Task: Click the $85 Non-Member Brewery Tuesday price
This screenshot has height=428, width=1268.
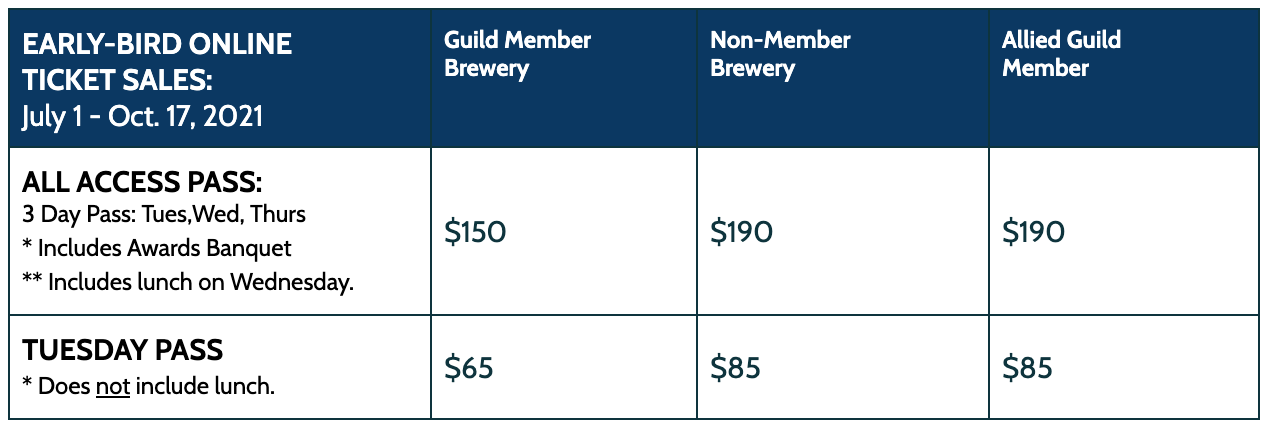Action: click(735, 368)
